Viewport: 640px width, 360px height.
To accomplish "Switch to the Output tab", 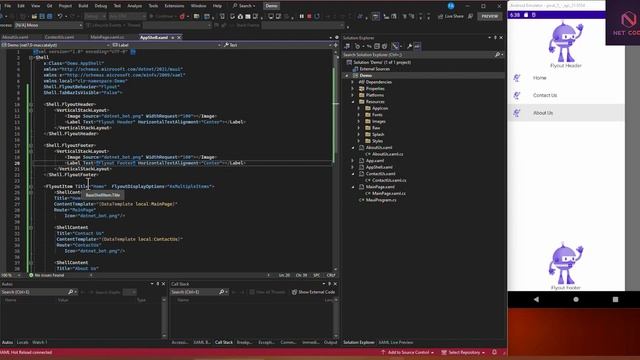I will pyautogui.click(x=331, y=342).
